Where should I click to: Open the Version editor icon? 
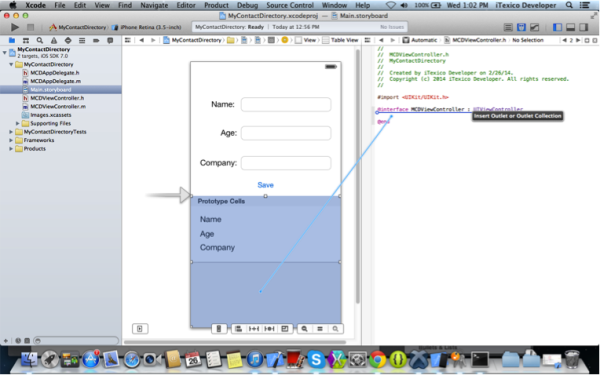pos(534,27)
